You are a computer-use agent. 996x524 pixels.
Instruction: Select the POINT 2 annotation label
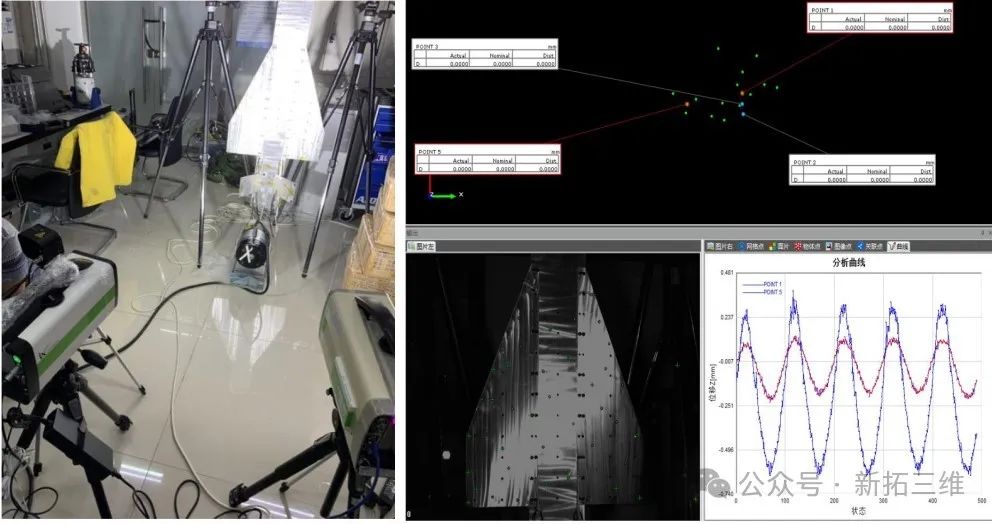tap(863, 170)
